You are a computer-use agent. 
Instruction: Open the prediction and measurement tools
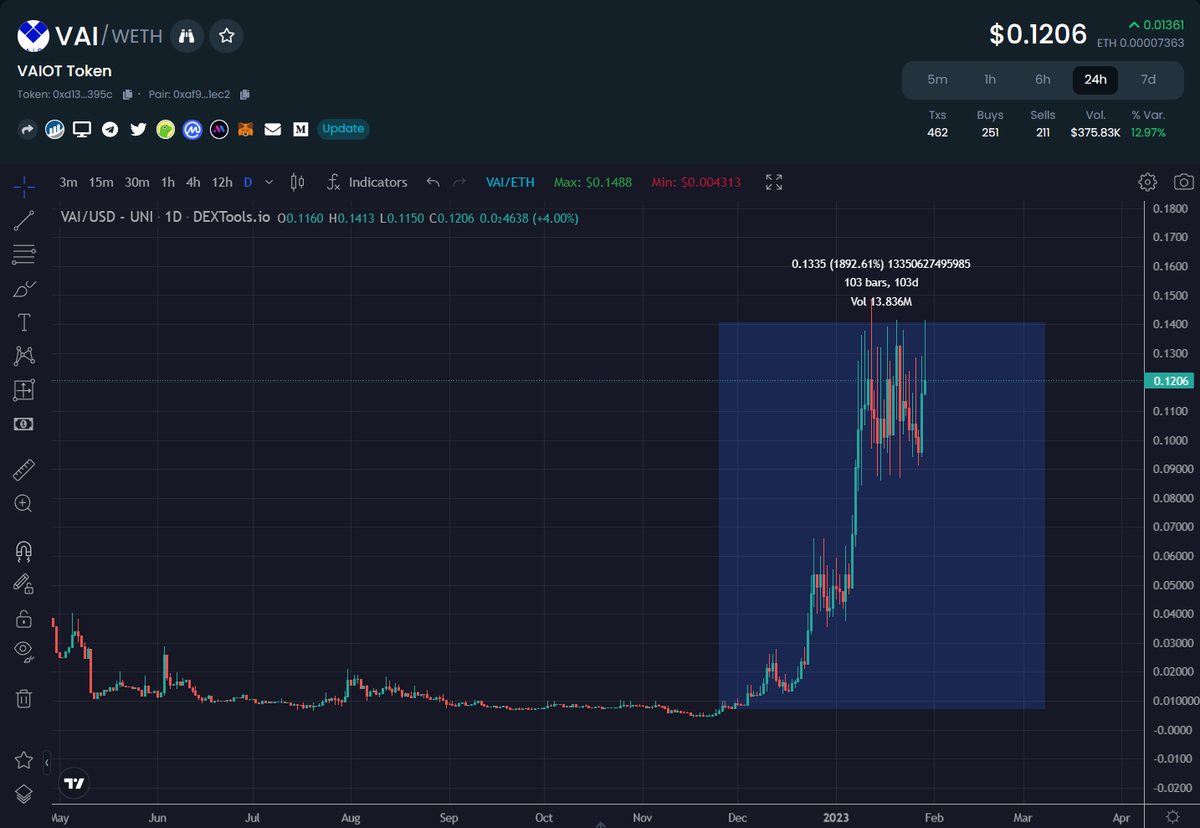click(24, 390)
